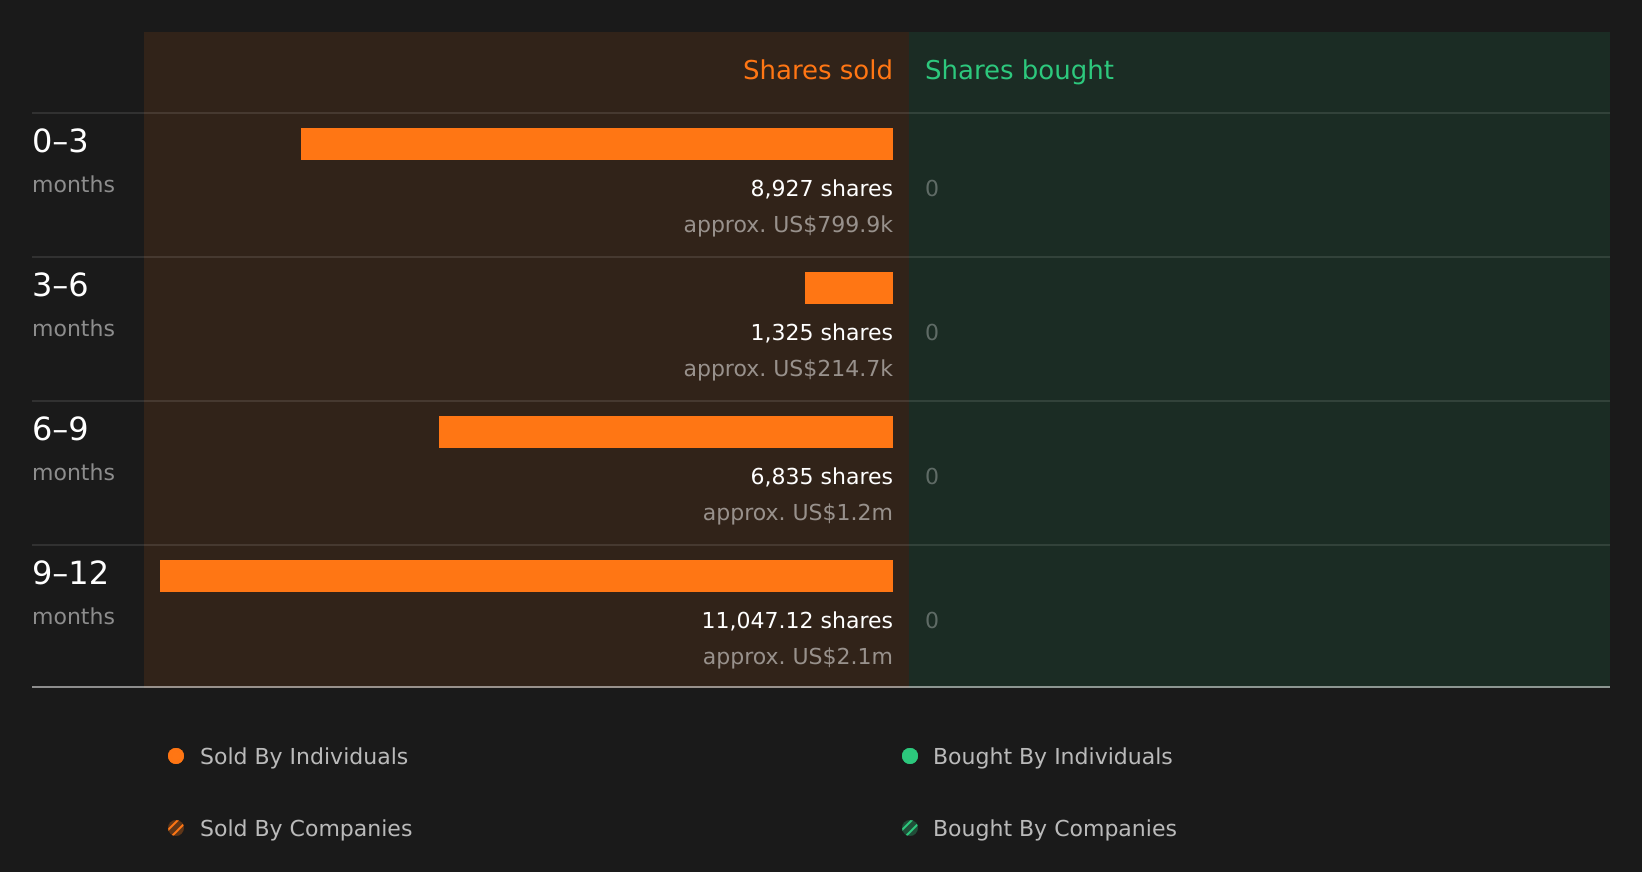
Task: Click the 0–3 months sold bar
Action: point(597,144)
